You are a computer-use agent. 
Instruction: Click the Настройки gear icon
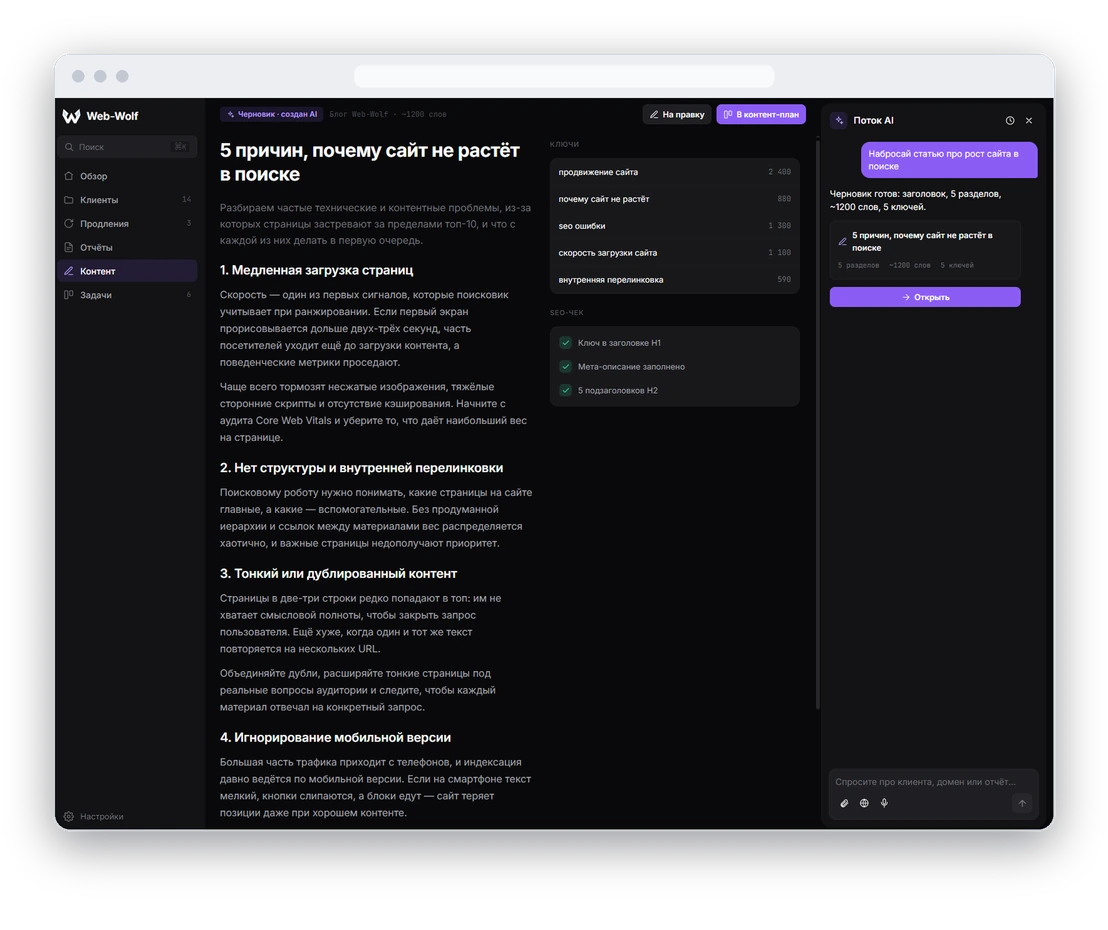pyautogui.click(x=69, y=816)
